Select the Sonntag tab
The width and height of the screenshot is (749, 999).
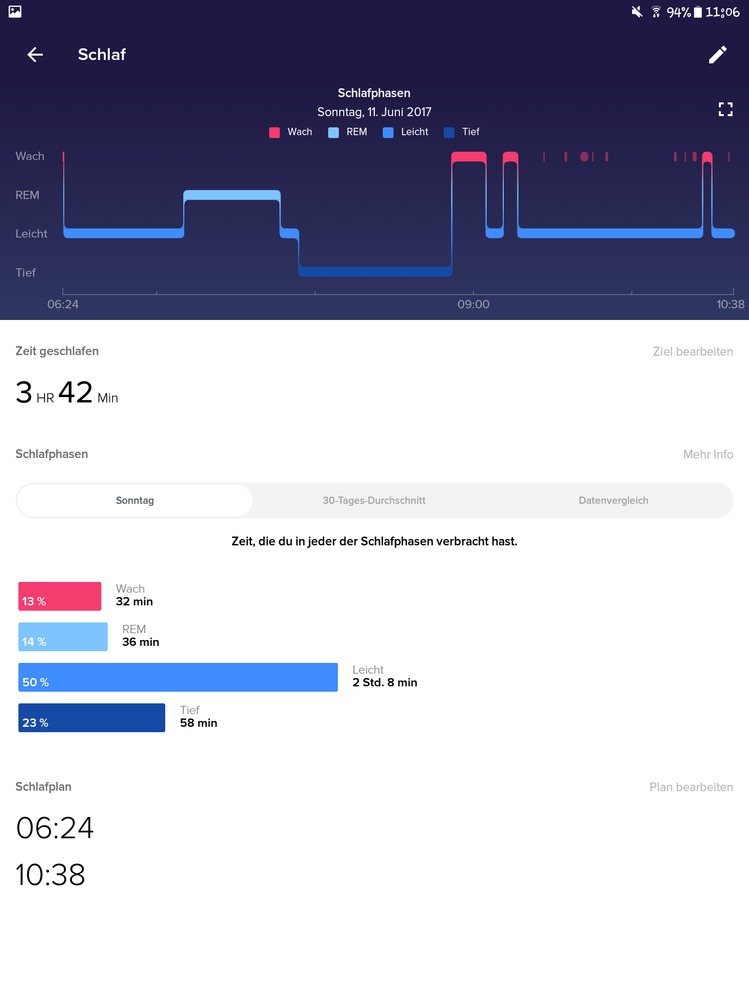[135, 500]
